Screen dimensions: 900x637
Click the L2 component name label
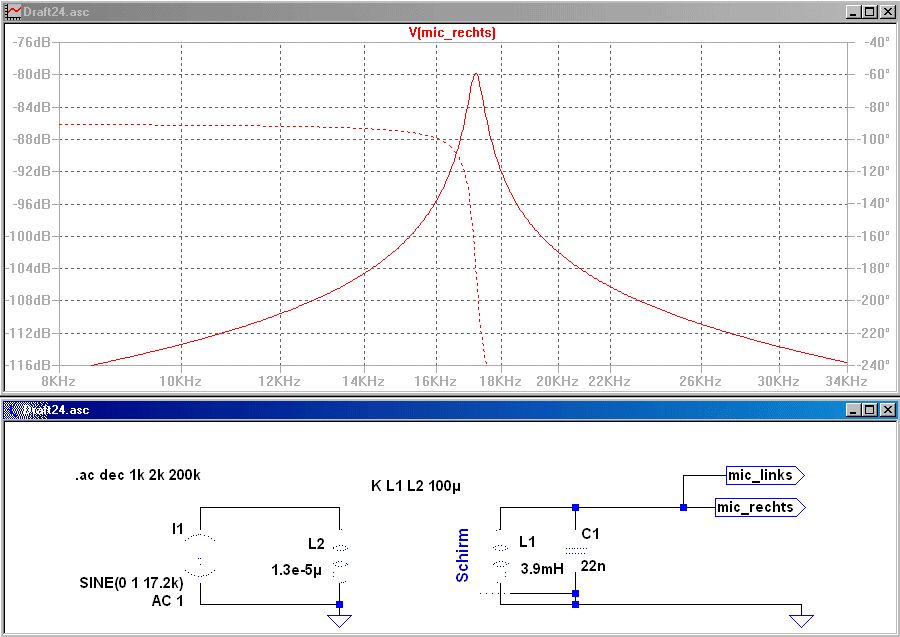[x=316, y=544]
